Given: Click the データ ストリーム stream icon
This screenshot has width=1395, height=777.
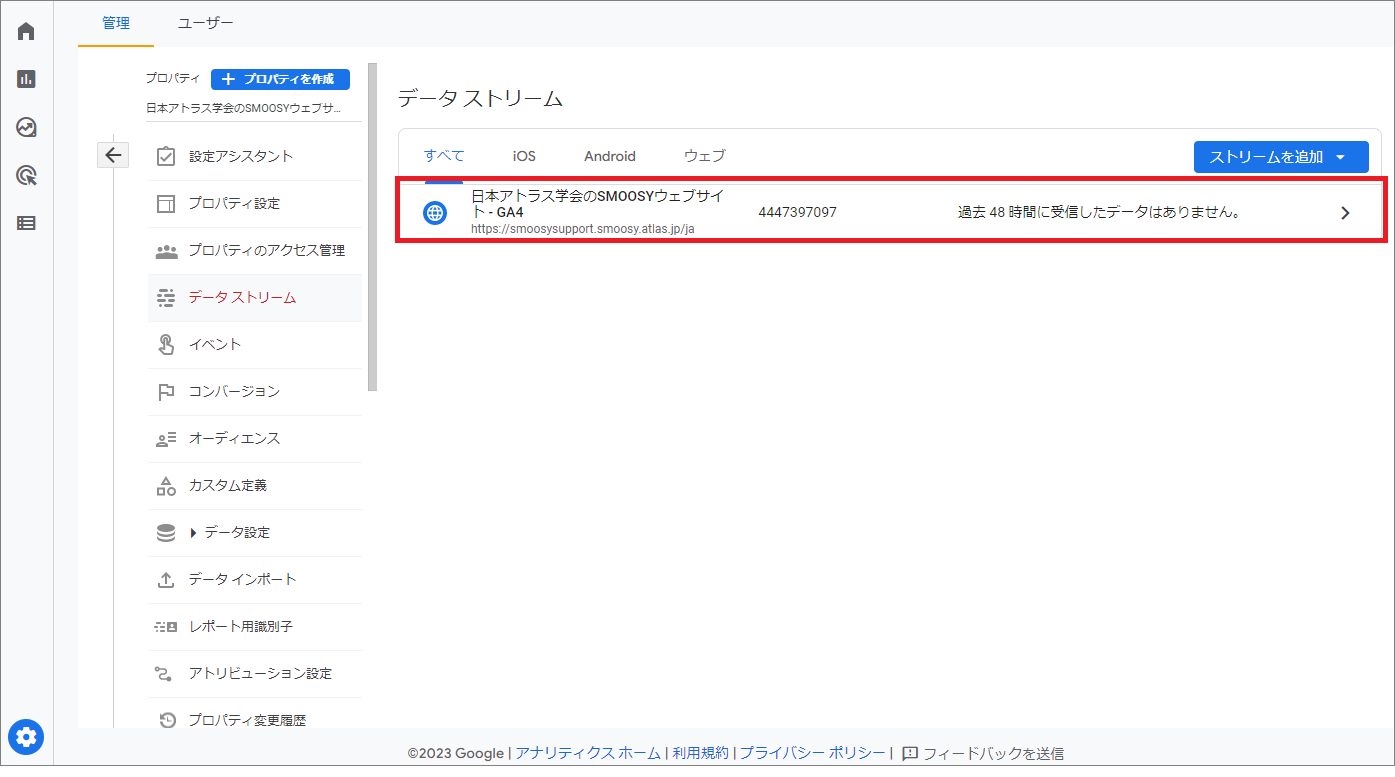Looking at the screenshot, I should [x=166, y=298].
